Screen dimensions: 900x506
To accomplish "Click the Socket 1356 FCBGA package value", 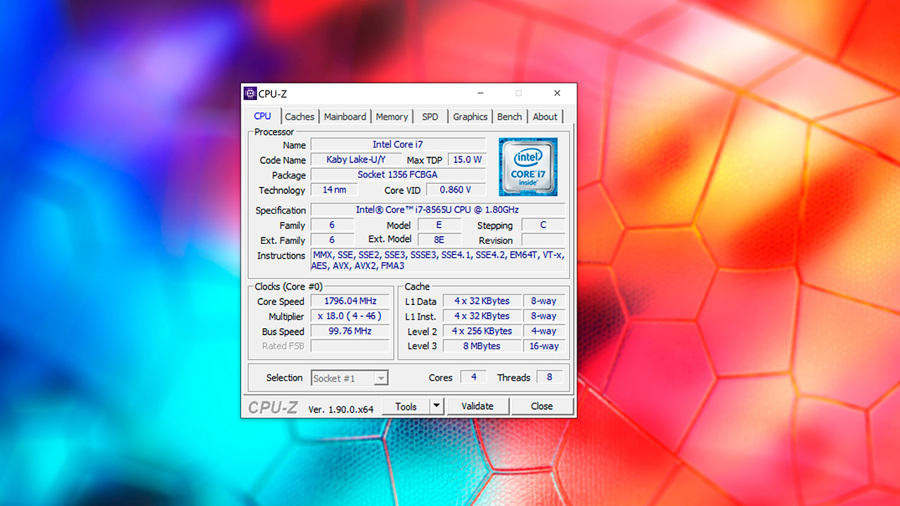I will [x=398, y=174].
